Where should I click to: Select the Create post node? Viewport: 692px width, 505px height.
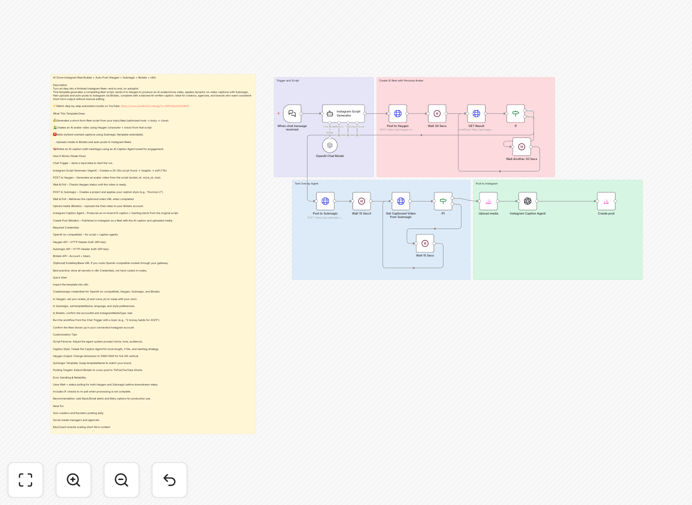click(606, 201)
